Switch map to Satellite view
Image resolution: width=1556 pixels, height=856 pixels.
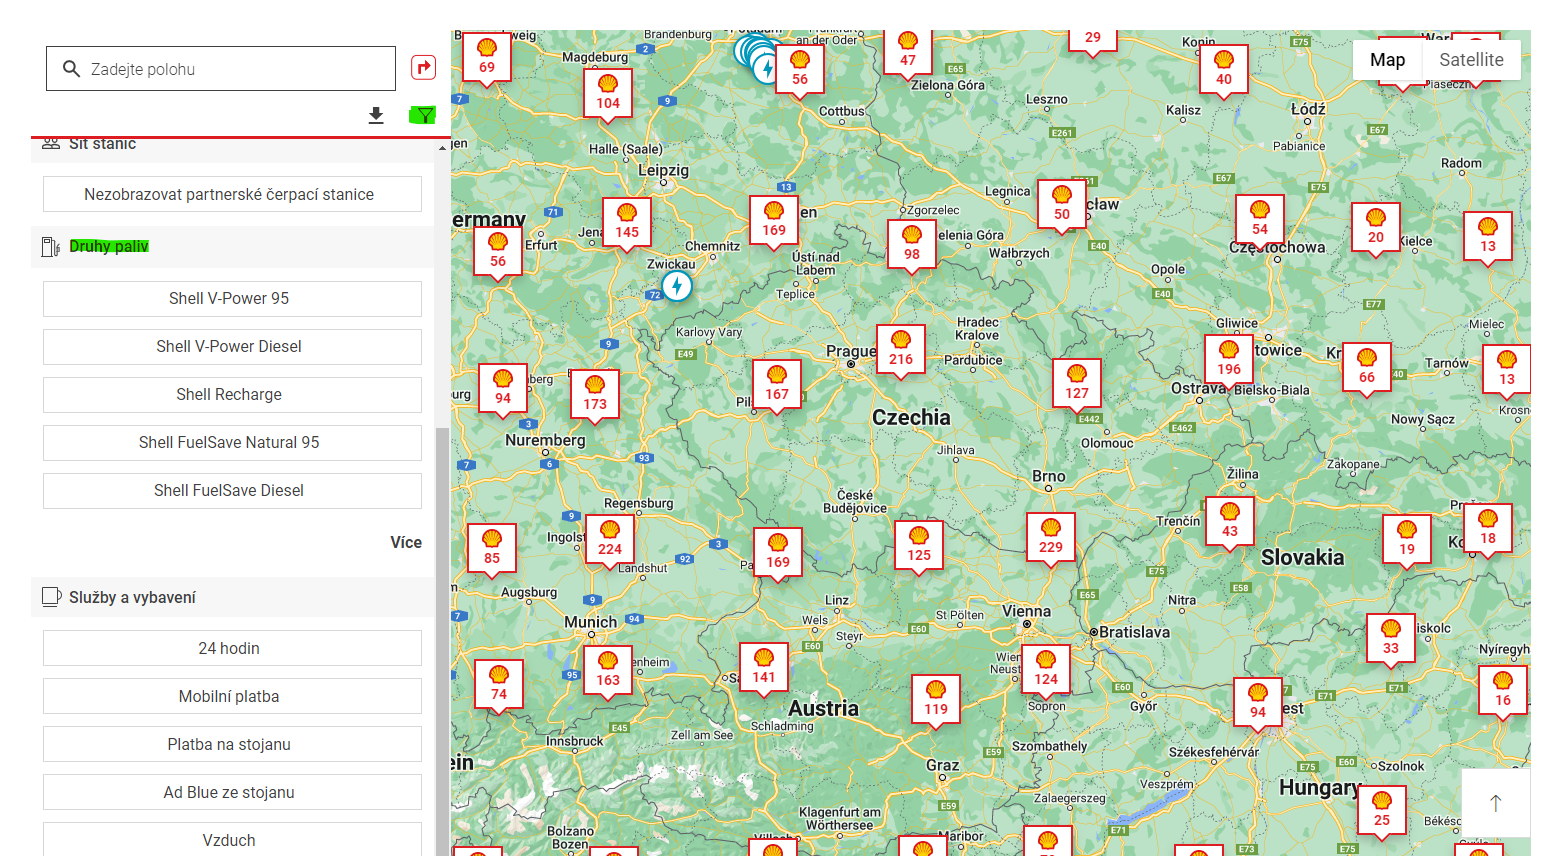coord(1471,60)
